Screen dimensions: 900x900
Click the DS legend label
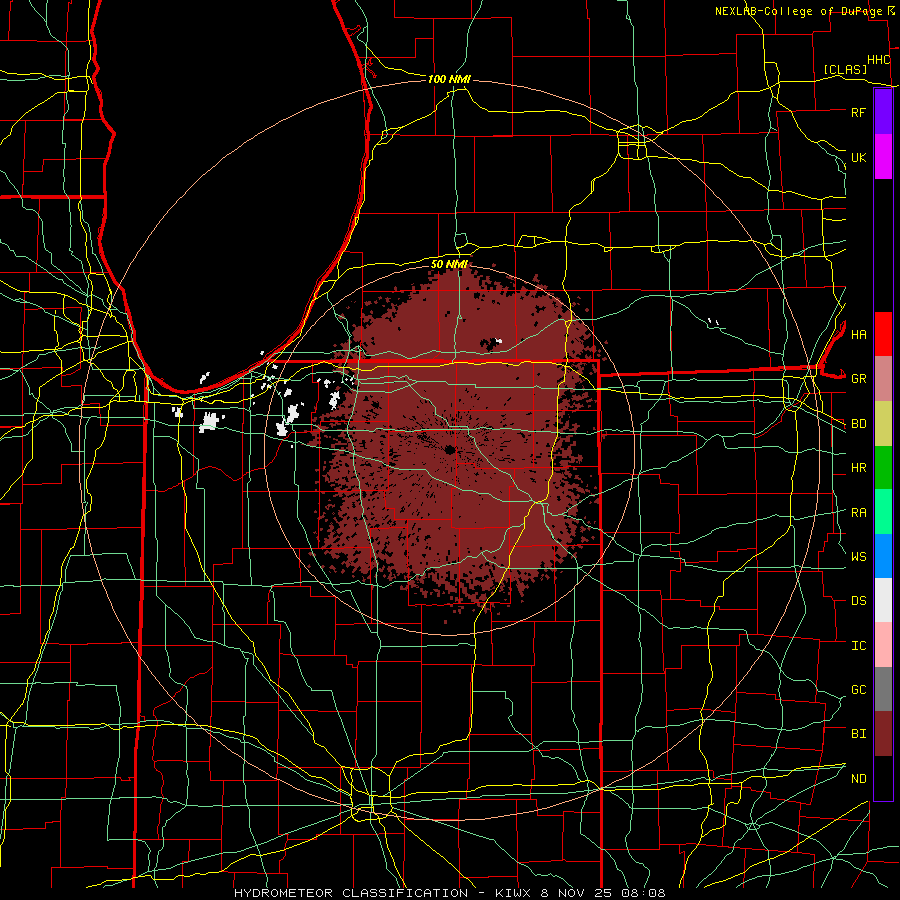[858, 601]
